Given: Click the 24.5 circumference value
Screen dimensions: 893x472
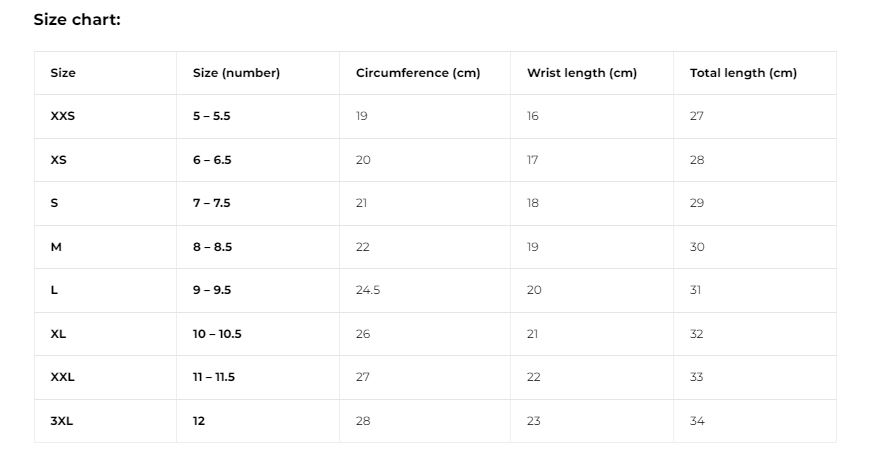Looking at the screenshot, I should (x=368, y=290).
